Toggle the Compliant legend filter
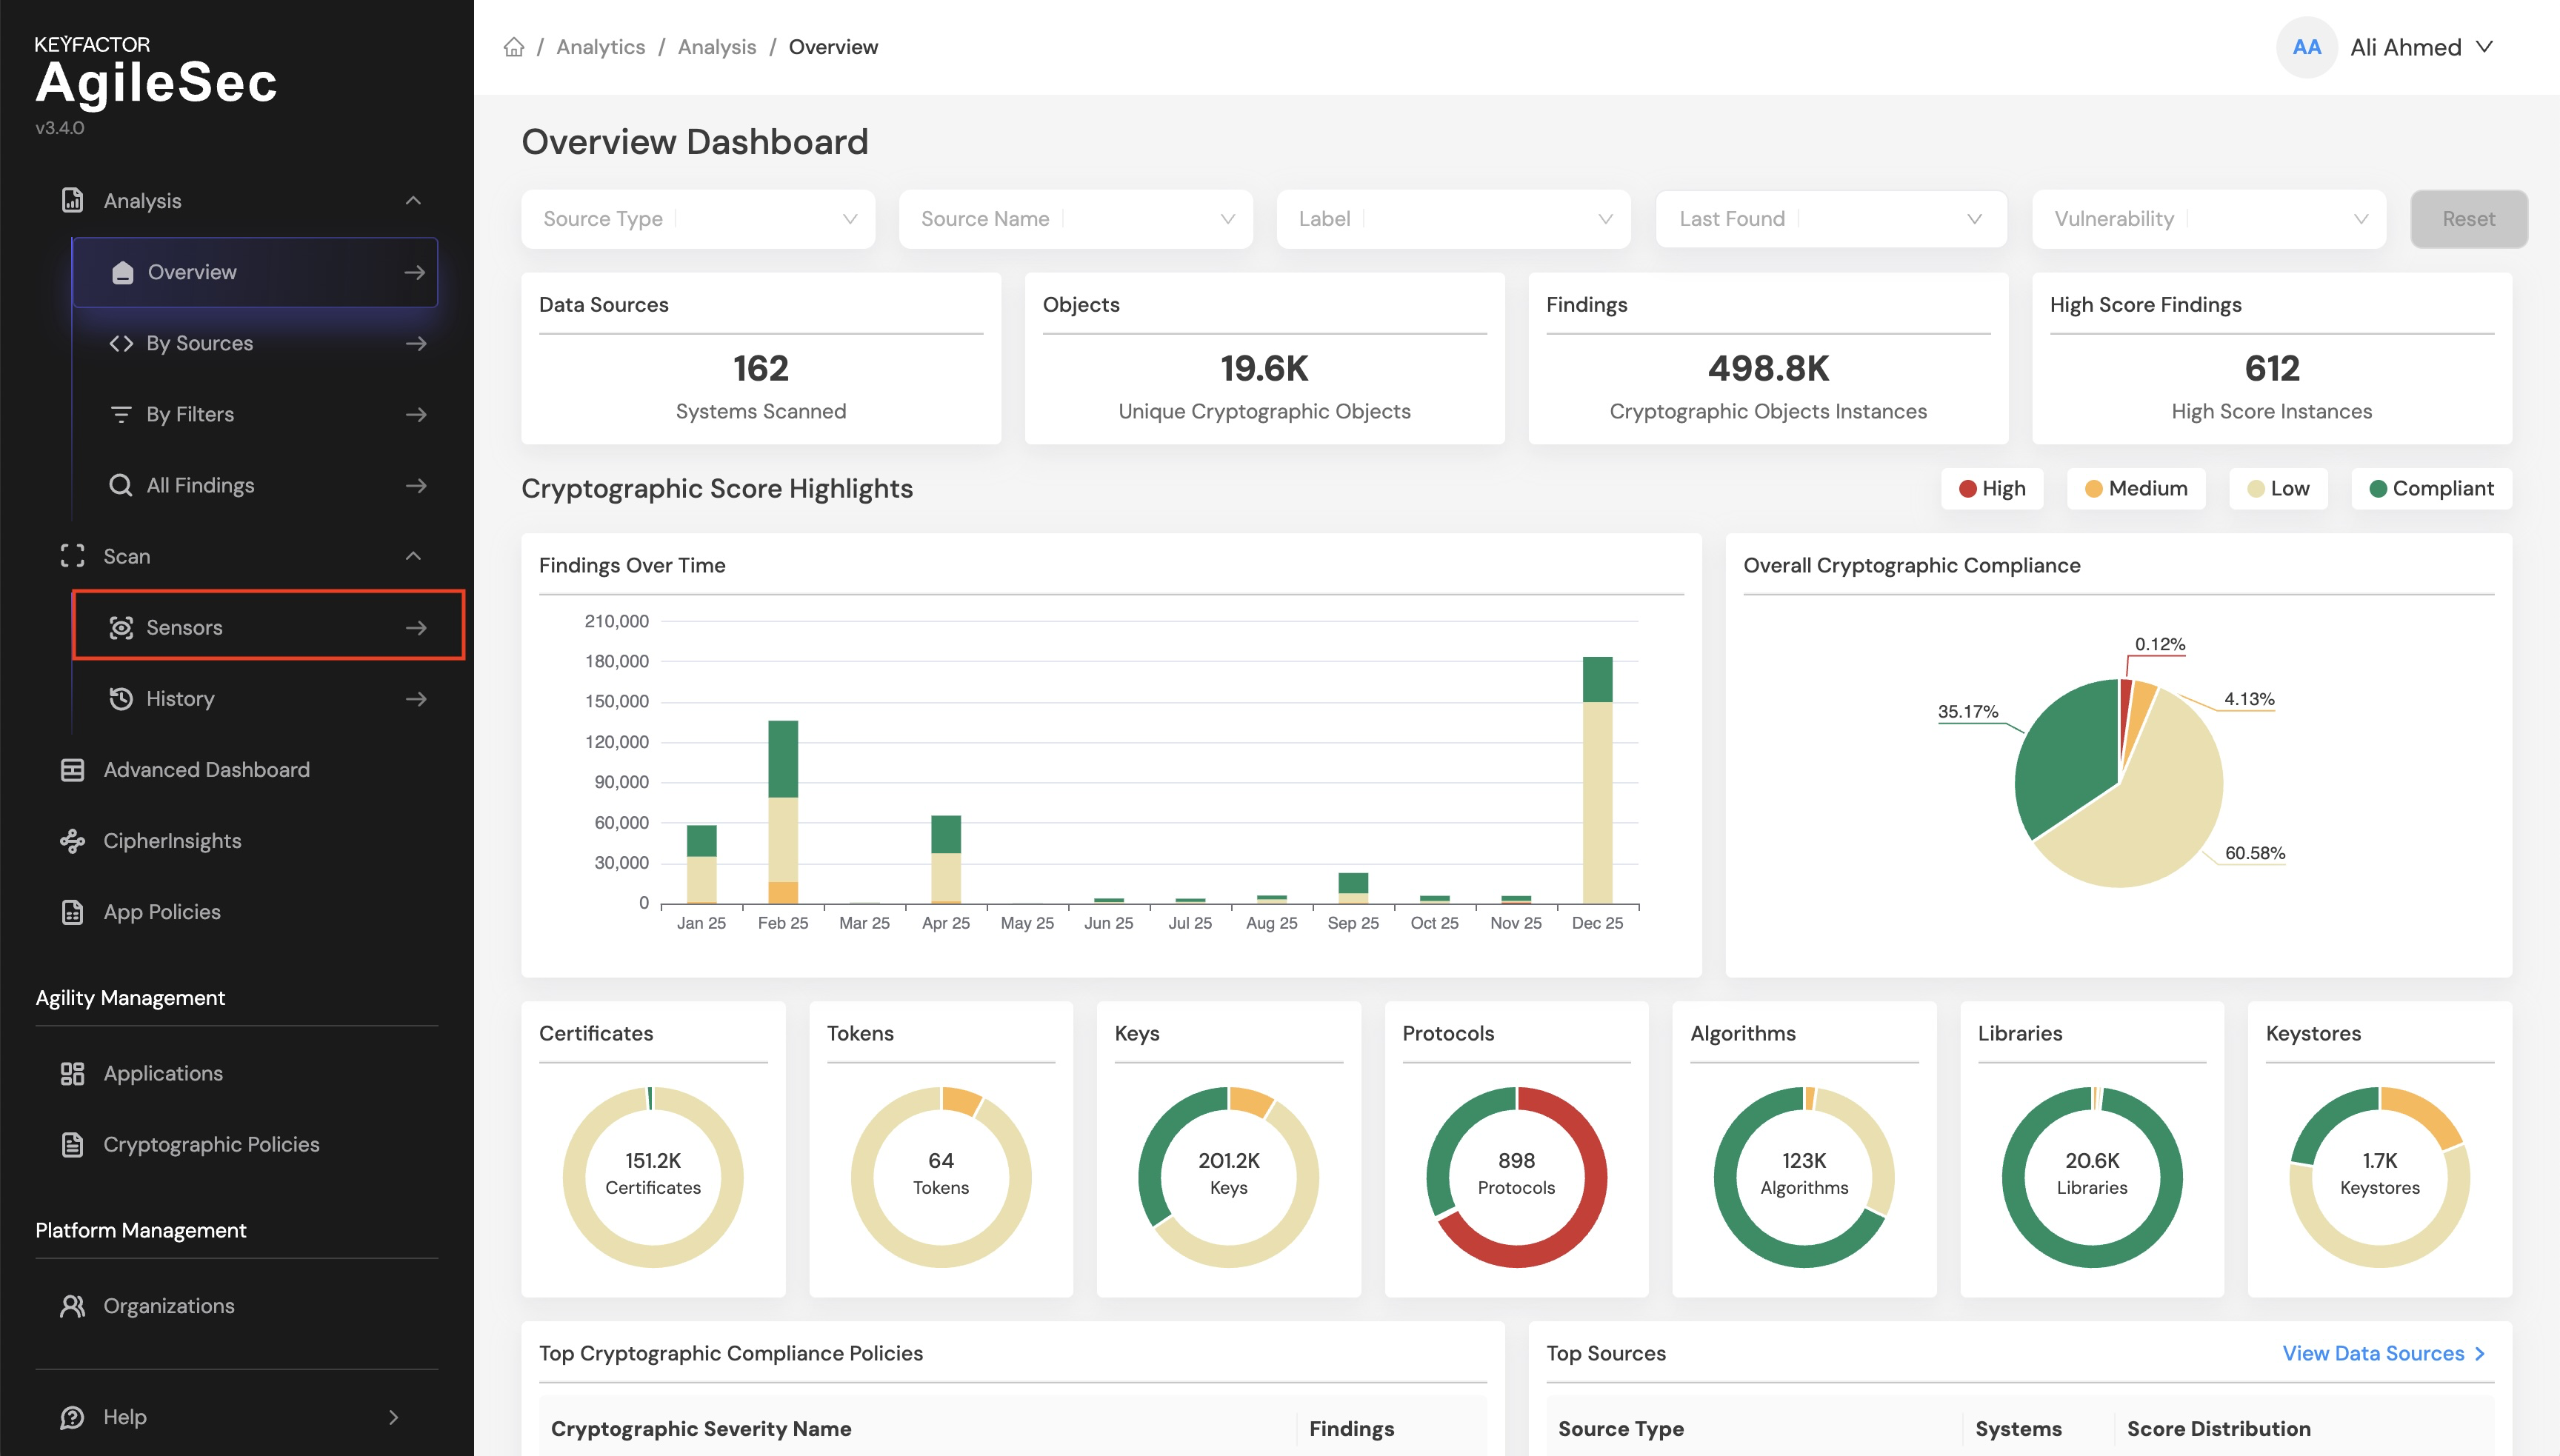Screen dimensions: 2560x1456 (2431, 488)
